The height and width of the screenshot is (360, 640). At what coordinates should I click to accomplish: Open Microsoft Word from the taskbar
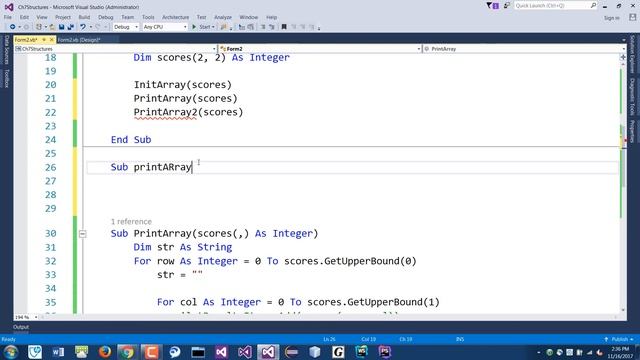58,352
